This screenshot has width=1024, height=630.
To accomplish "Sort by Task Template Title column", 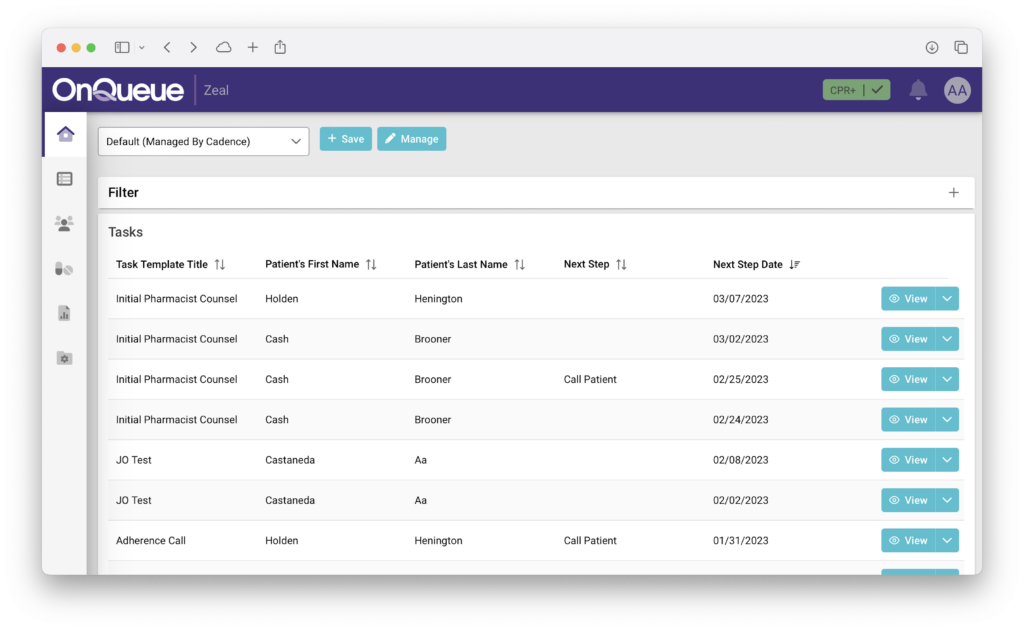I will 220,265.
